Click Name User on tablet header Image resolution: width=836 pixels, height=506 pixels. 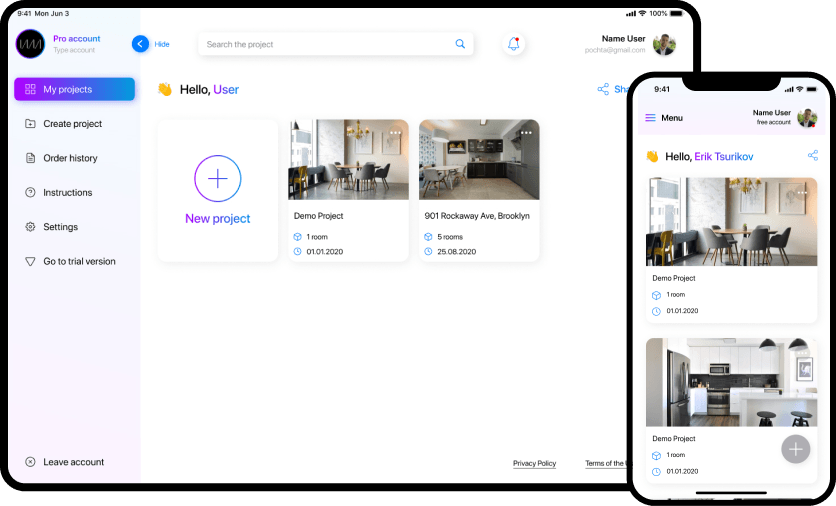(x=623, y=38)
